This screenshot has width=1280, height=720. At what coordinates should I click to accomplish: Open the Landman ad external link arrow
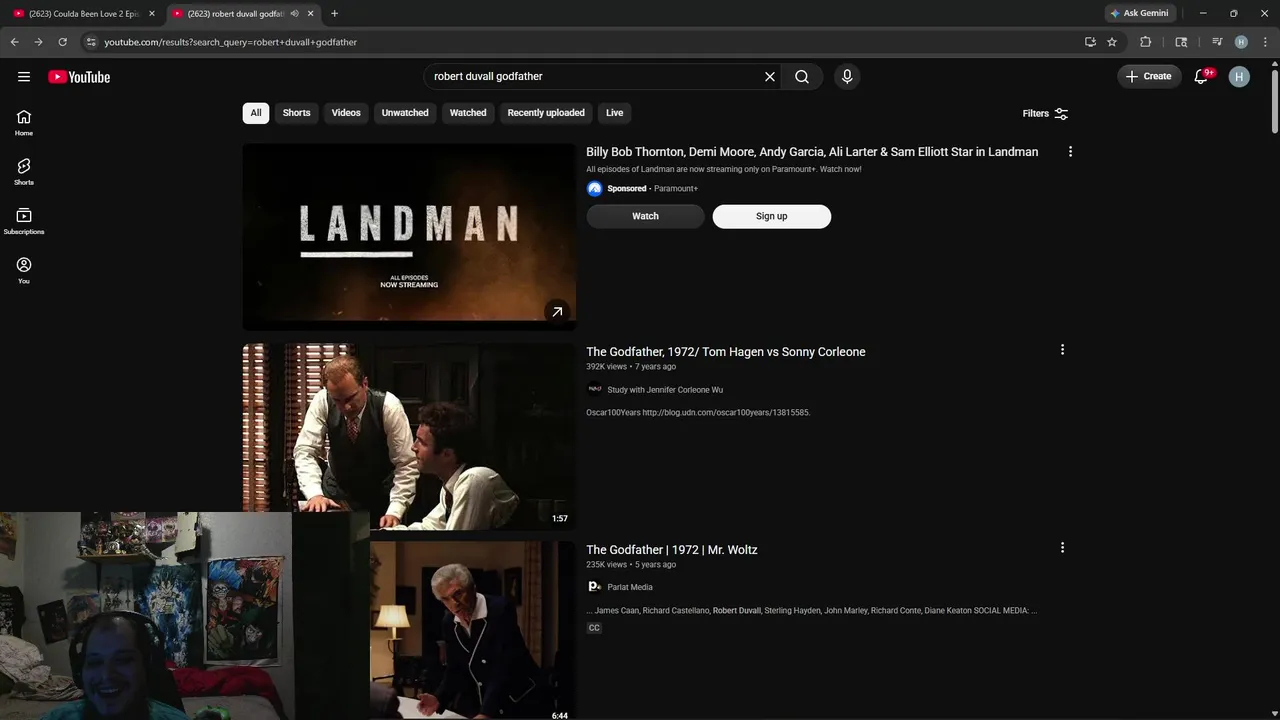pyautogui.click(x=557, y=312)
